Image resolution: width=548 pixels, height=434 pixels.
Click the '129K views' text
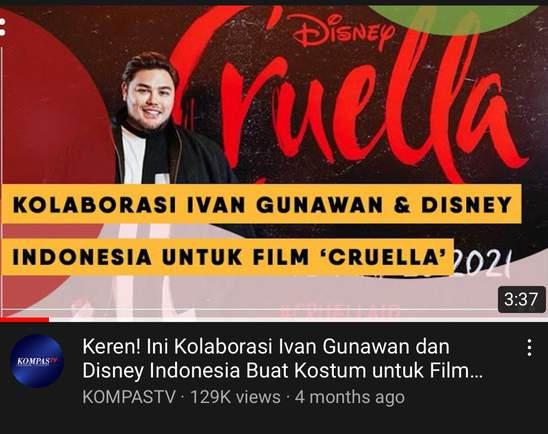235,397
